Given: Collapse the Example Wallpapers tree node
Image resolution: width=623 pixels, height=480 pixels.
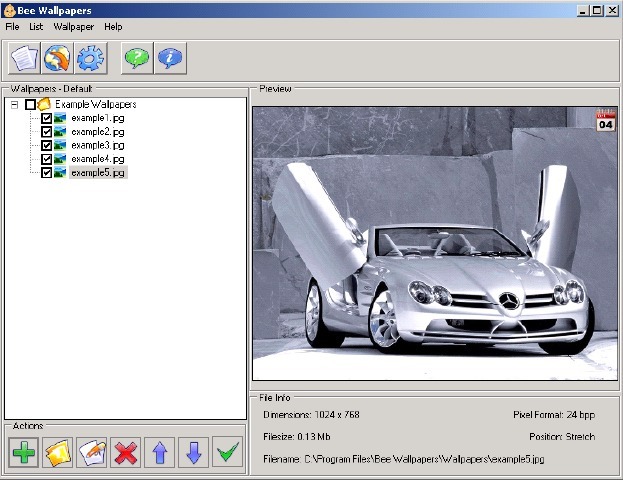Looking at the screenshot, I should 14,105.
